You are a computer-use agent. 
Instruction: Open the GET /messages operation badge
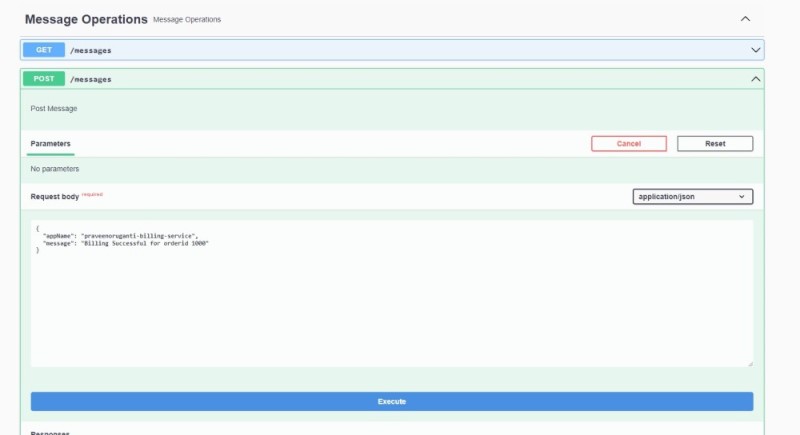pyautogui.click(x=44, y=50)
